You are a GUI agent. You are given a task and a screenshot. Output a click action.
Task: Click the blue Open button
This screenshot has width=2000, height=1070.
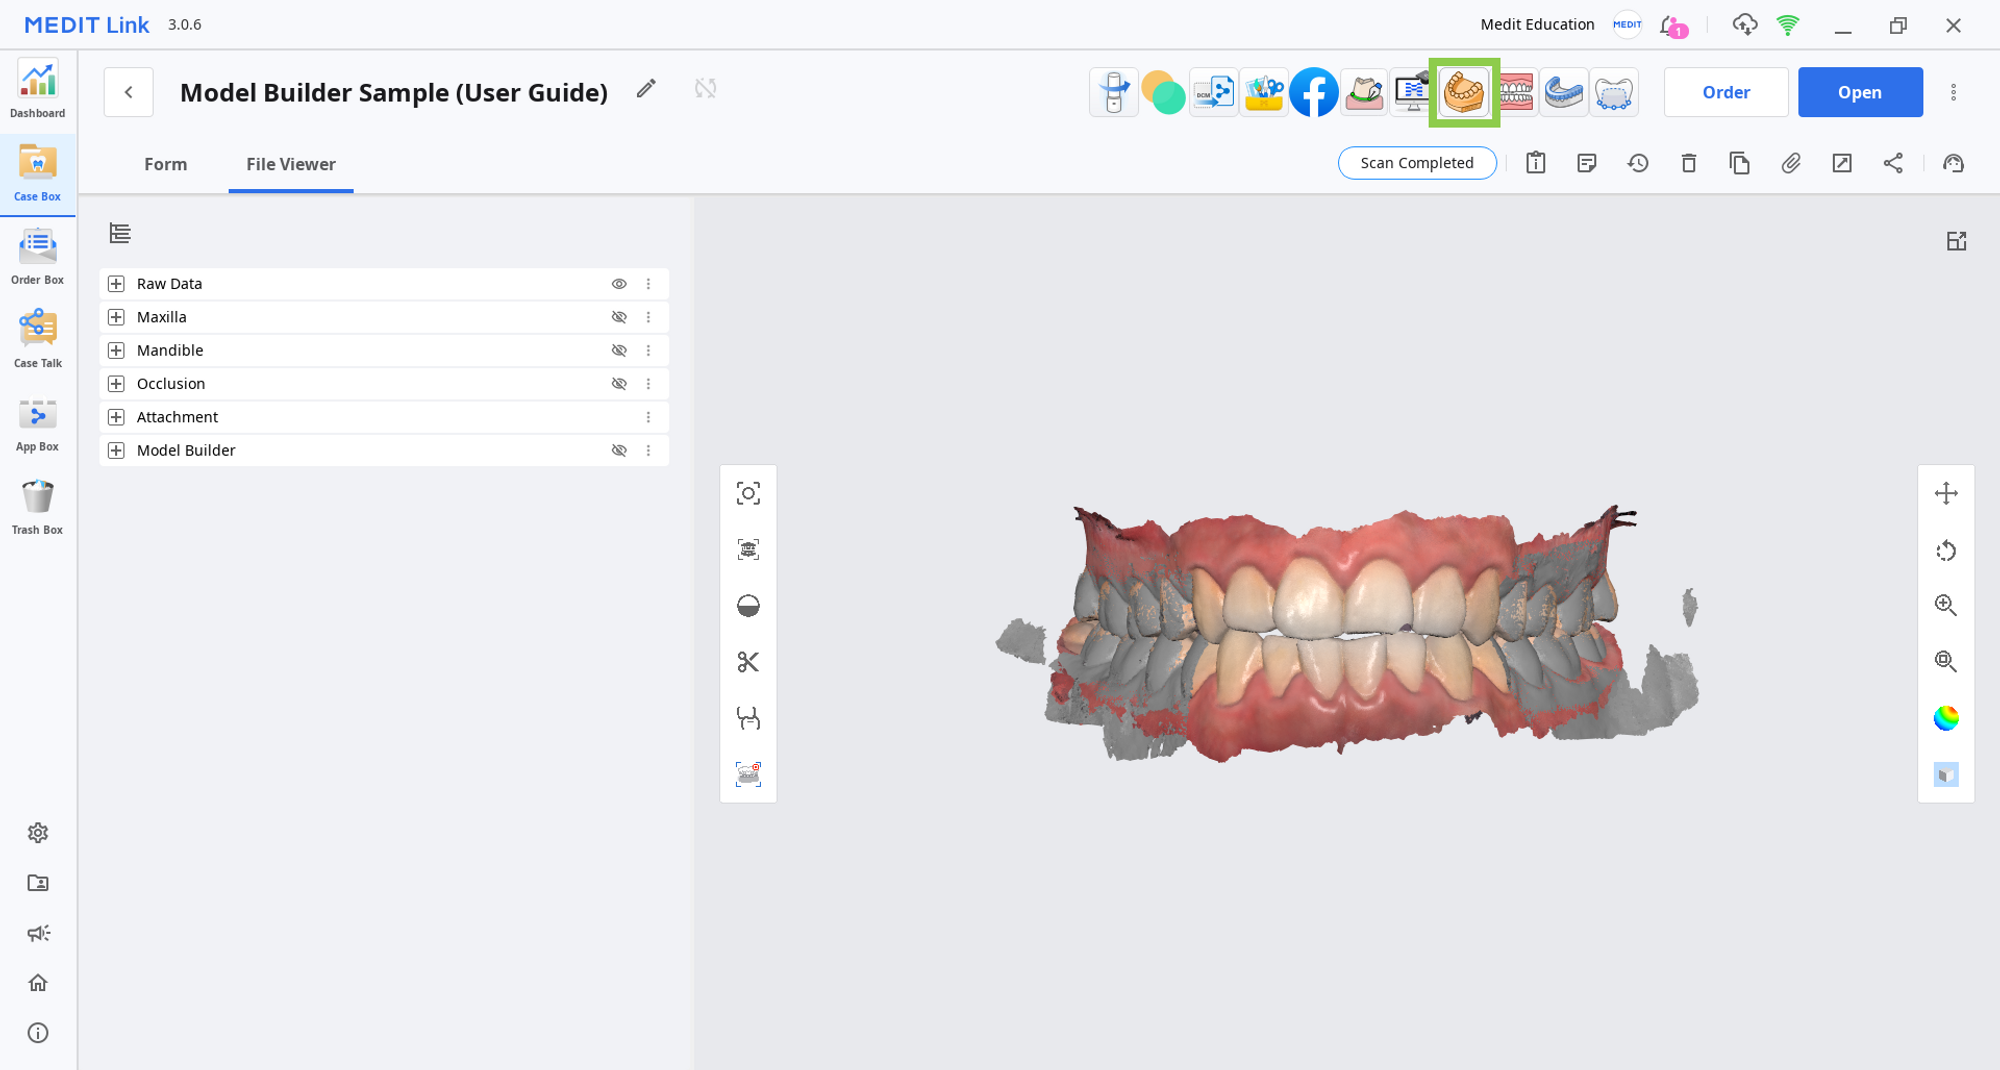[1860, 92]
